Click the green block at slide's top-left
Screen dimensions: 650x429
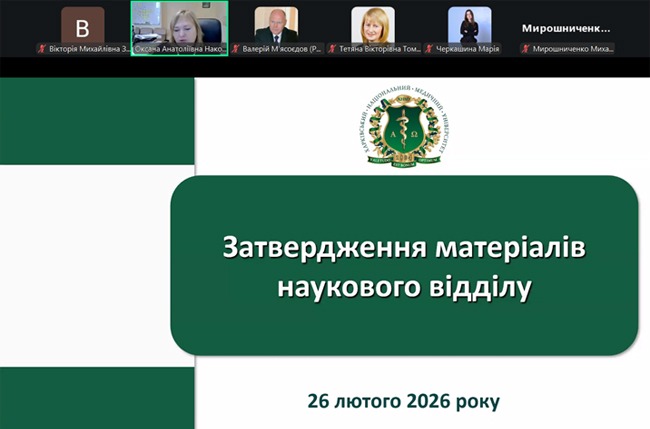97,121
